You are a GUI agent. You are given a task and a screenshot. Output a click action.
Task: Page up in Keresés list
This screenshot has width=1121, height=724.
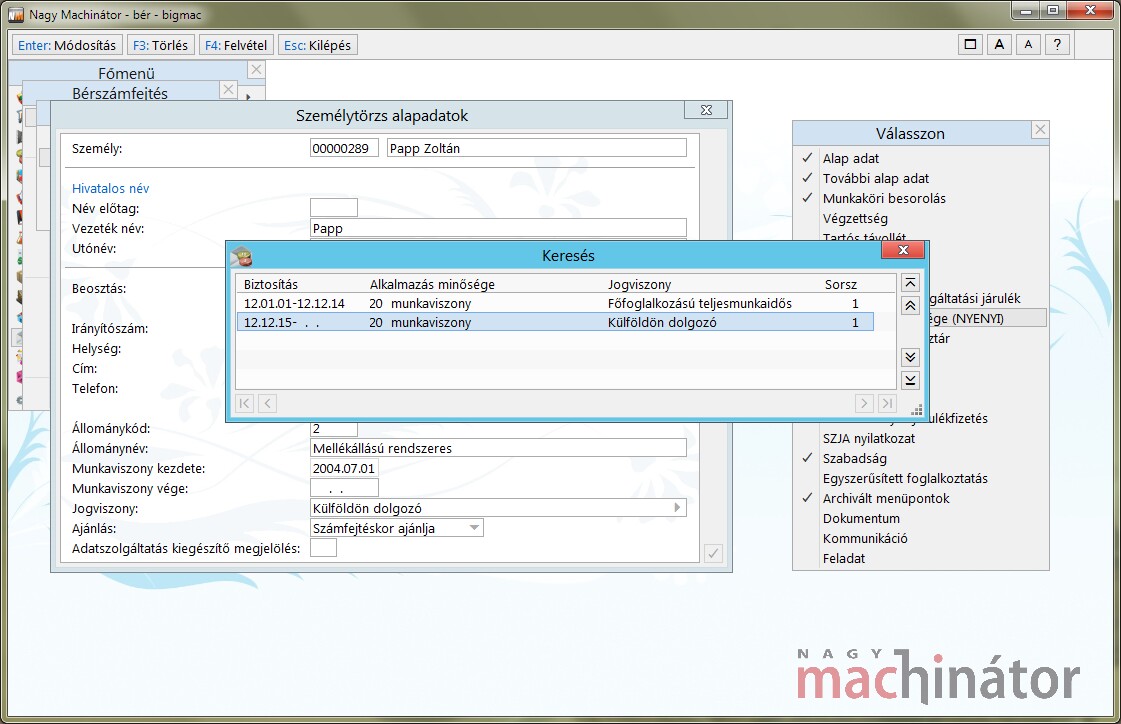[910, 306]
